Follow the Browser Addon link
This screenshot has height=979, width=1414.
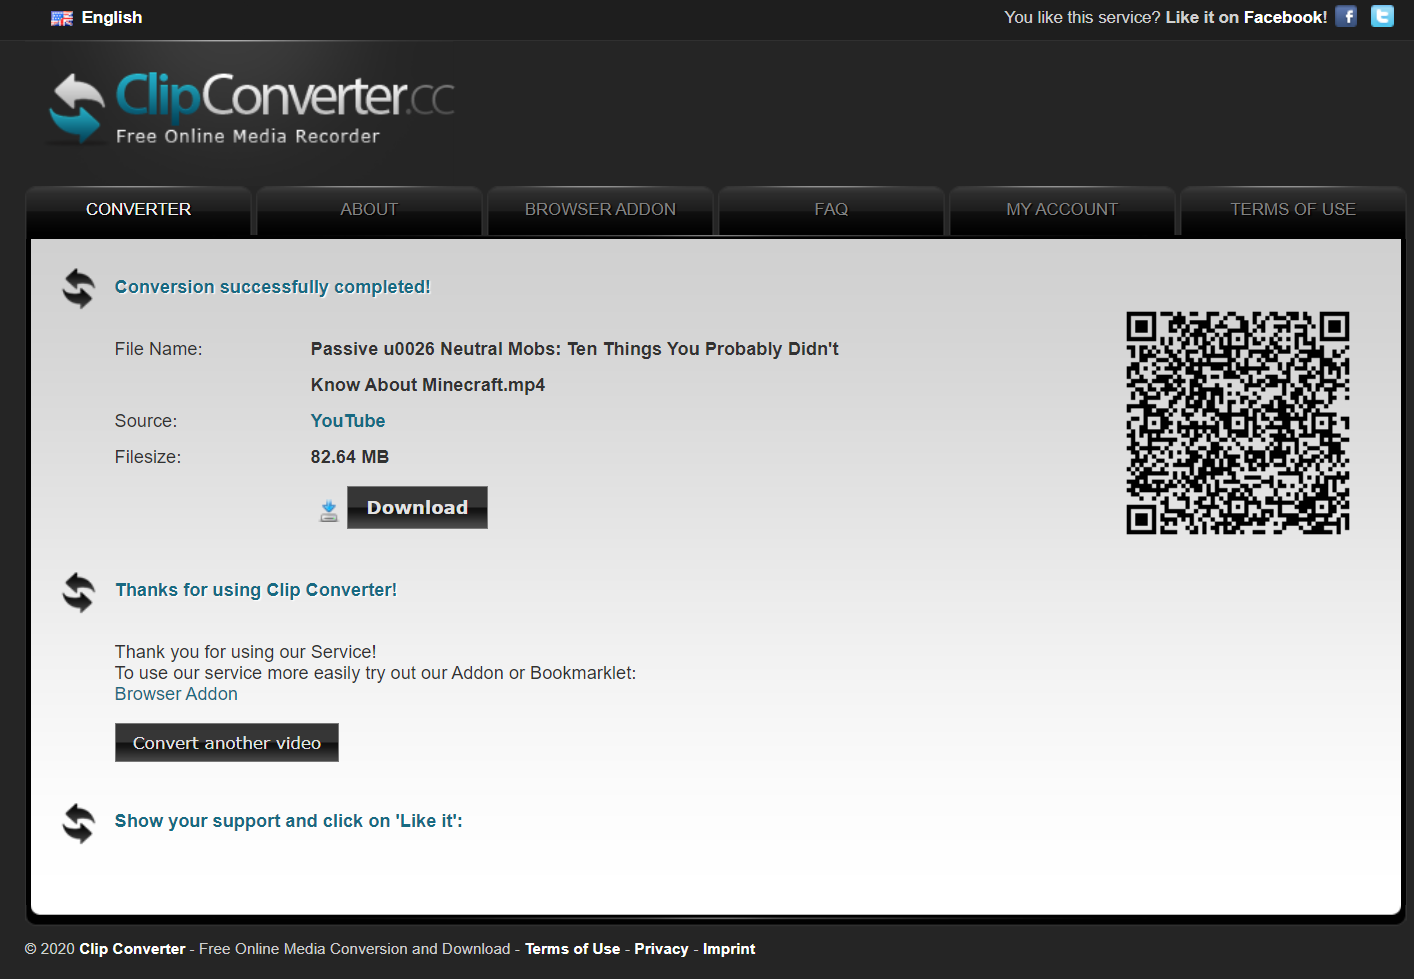176,694
